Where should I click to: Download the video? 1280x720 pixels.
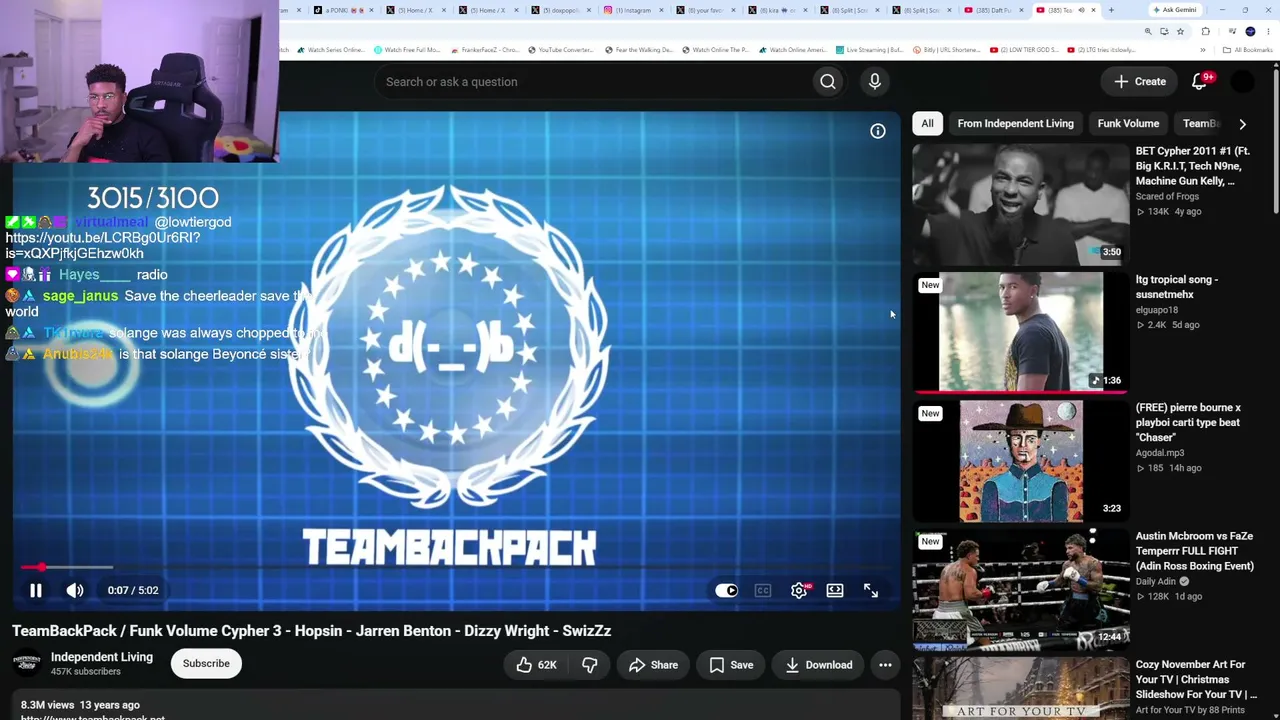click(818, 665)
